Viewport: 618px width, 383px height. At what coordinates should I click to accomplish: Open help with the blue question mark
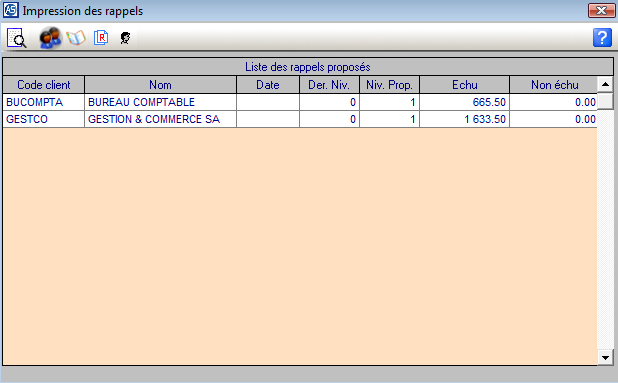coord(602,37)
